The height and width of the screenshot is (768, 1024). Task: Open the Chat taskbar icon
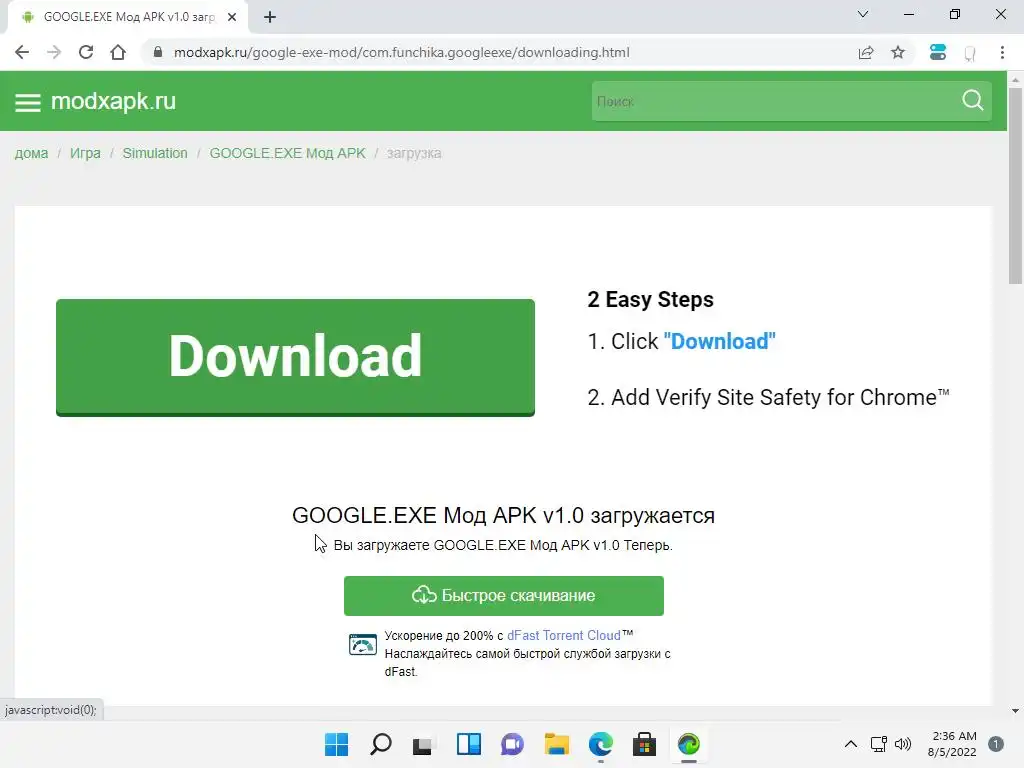point(512,744)
